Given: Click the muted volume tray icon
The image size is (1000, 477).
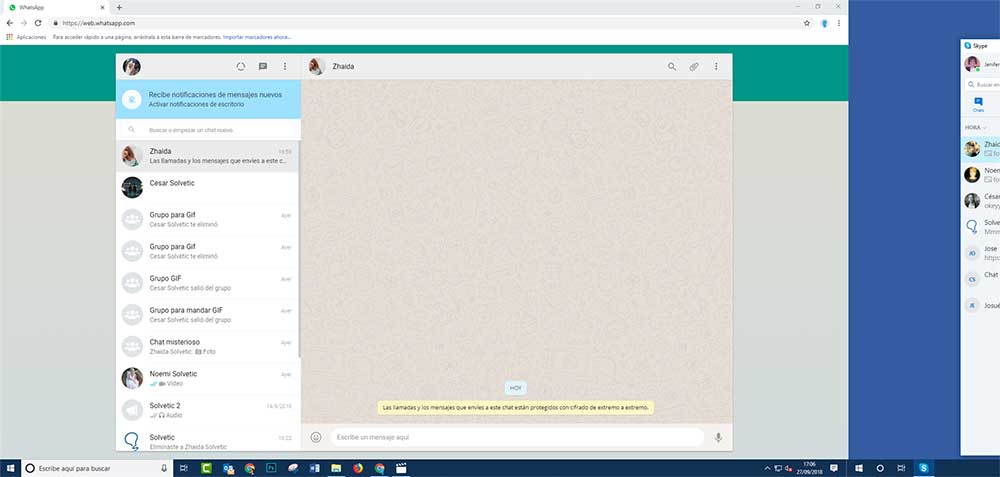Looking at the screenshot, I should [788, 468].
